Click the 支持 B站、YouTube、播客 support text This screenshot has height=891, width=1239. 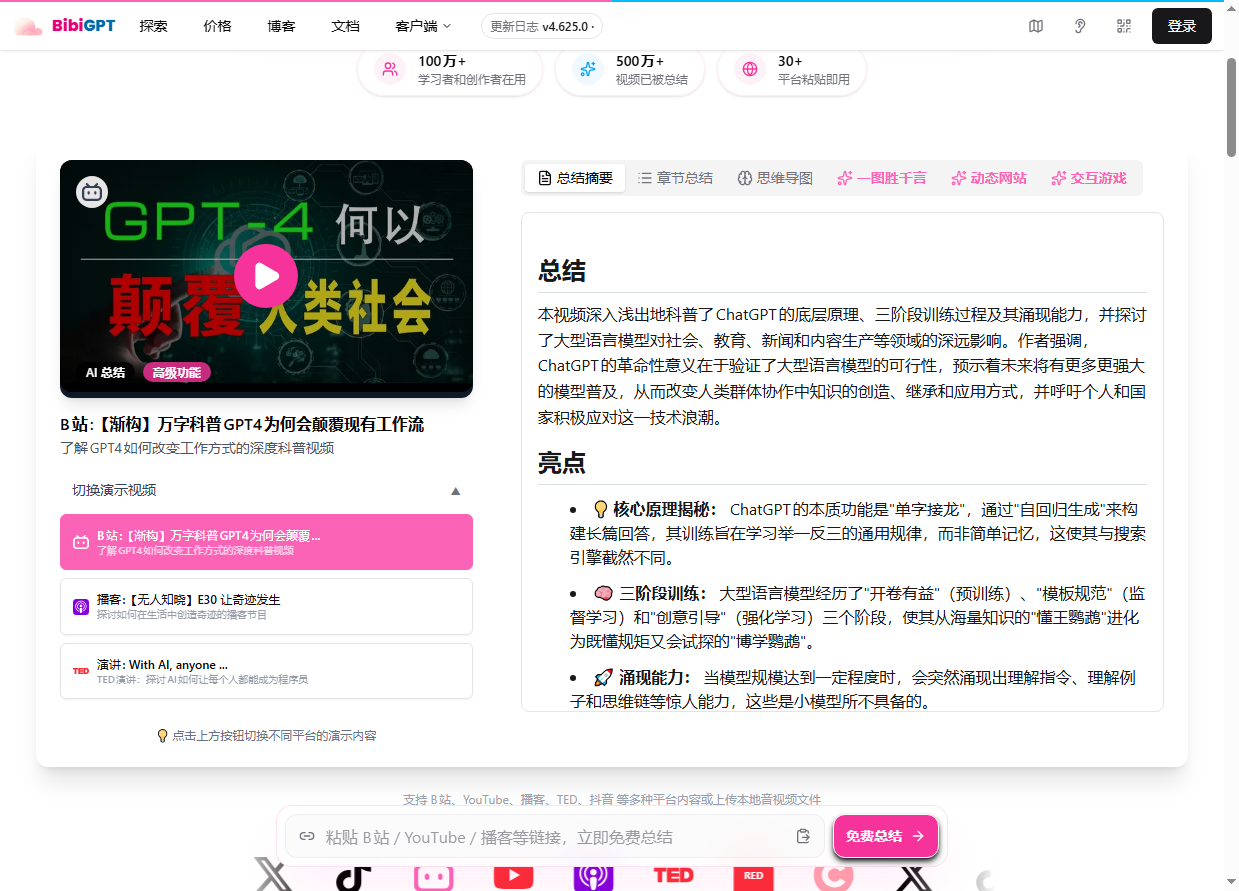click(612, 800)
